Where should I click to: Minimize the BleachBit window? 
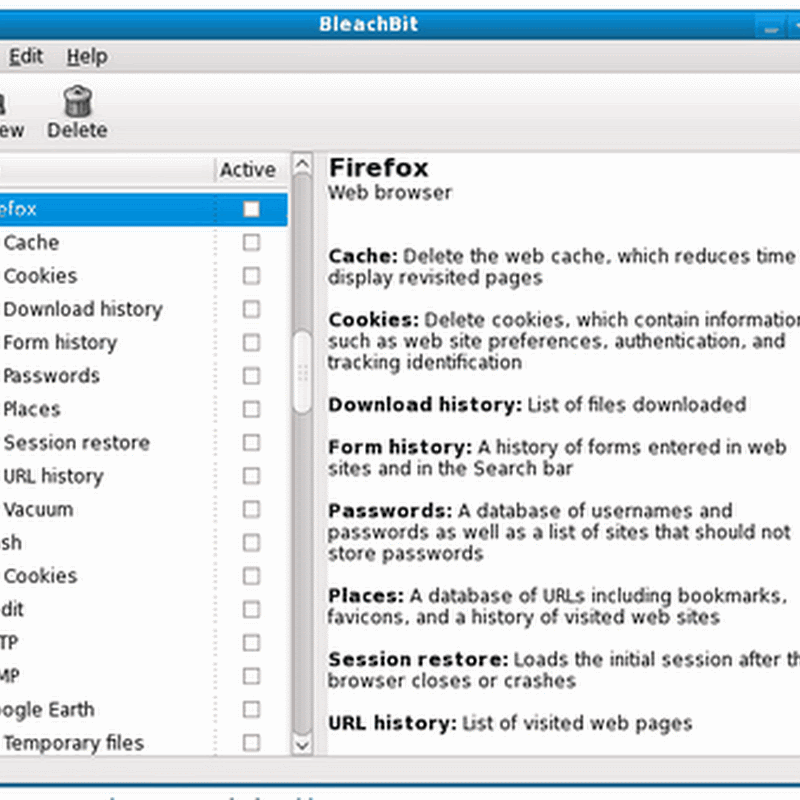tap(771, 27)
